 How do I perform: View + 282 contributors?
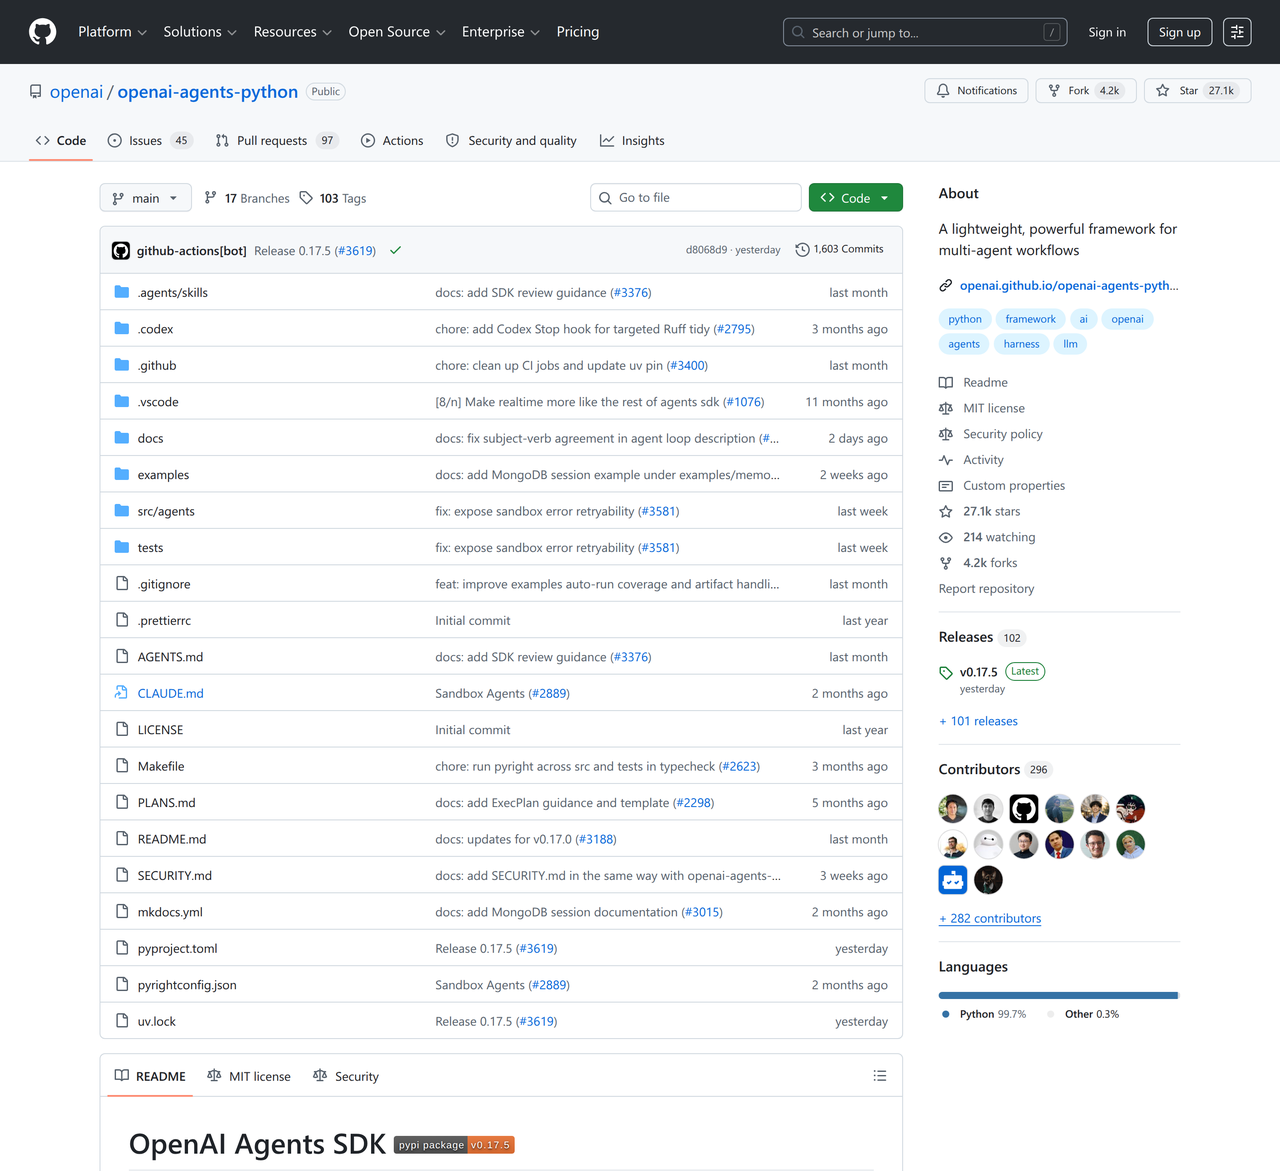pyautogui.click(x=990, y=918)
